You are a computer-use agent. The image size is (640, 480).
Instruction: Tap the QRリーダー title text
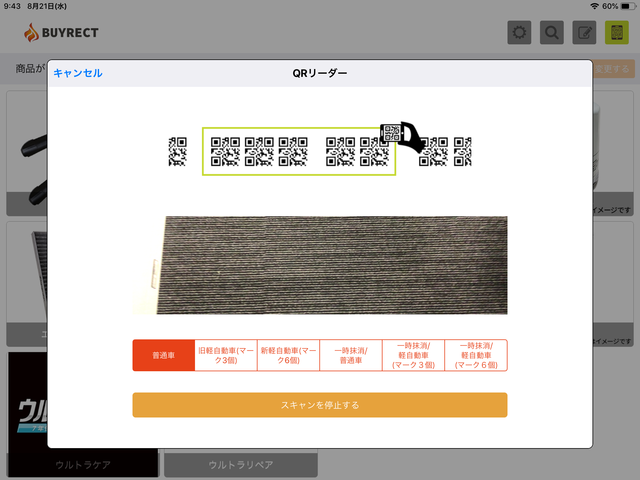(320, 73)
